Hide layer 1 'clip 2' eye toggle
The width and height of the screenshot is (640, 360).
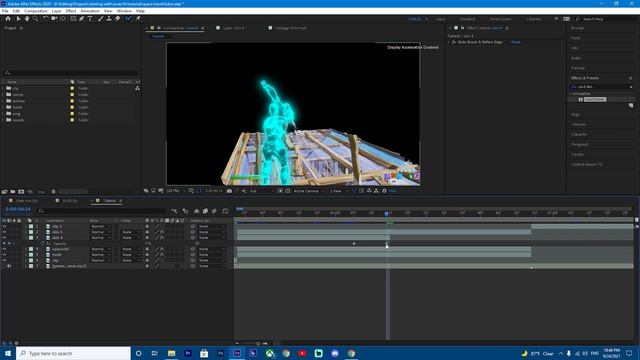4,226
